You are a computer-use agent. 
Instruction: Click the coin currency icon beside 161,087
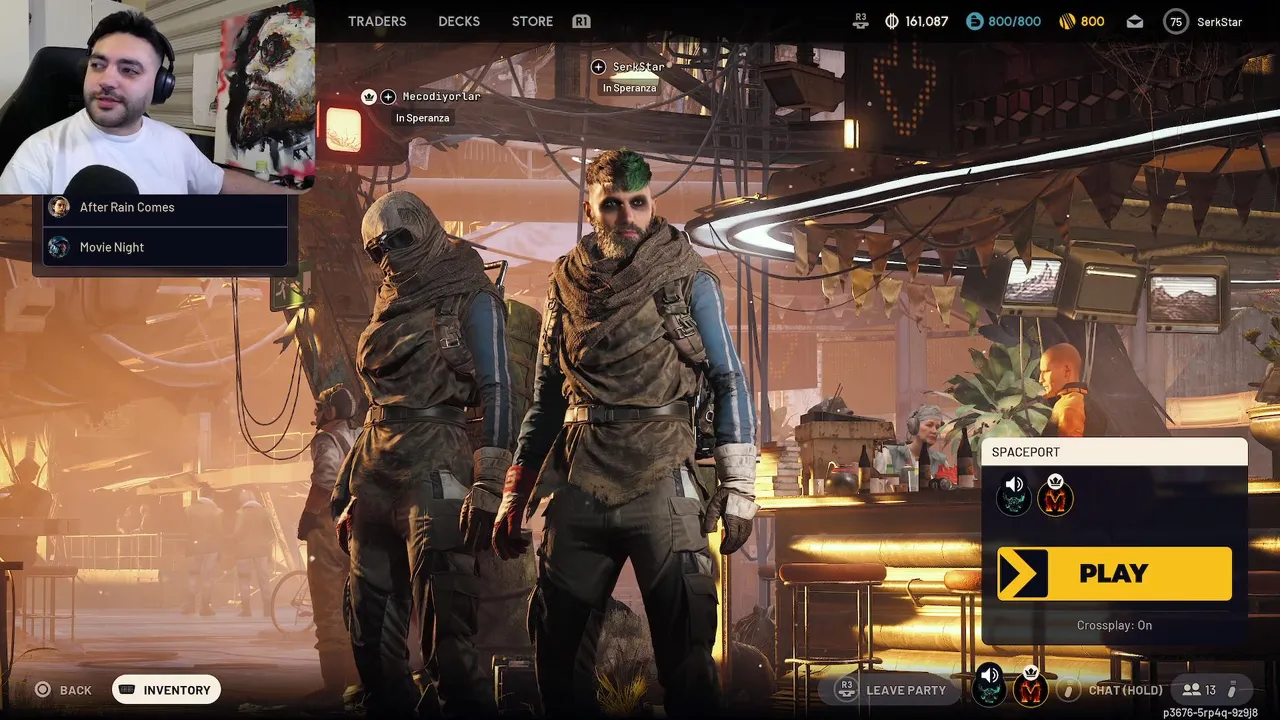892,21
